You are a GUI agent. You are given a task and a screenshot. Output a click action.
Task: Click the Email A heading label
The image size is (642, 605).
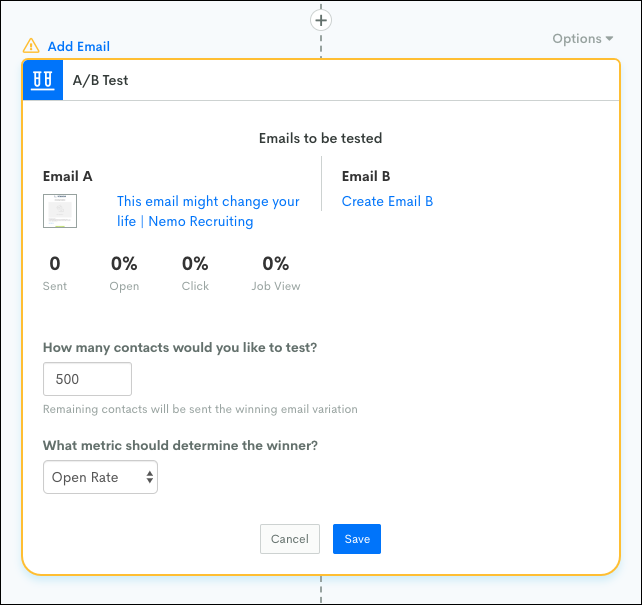pos(68,176)
